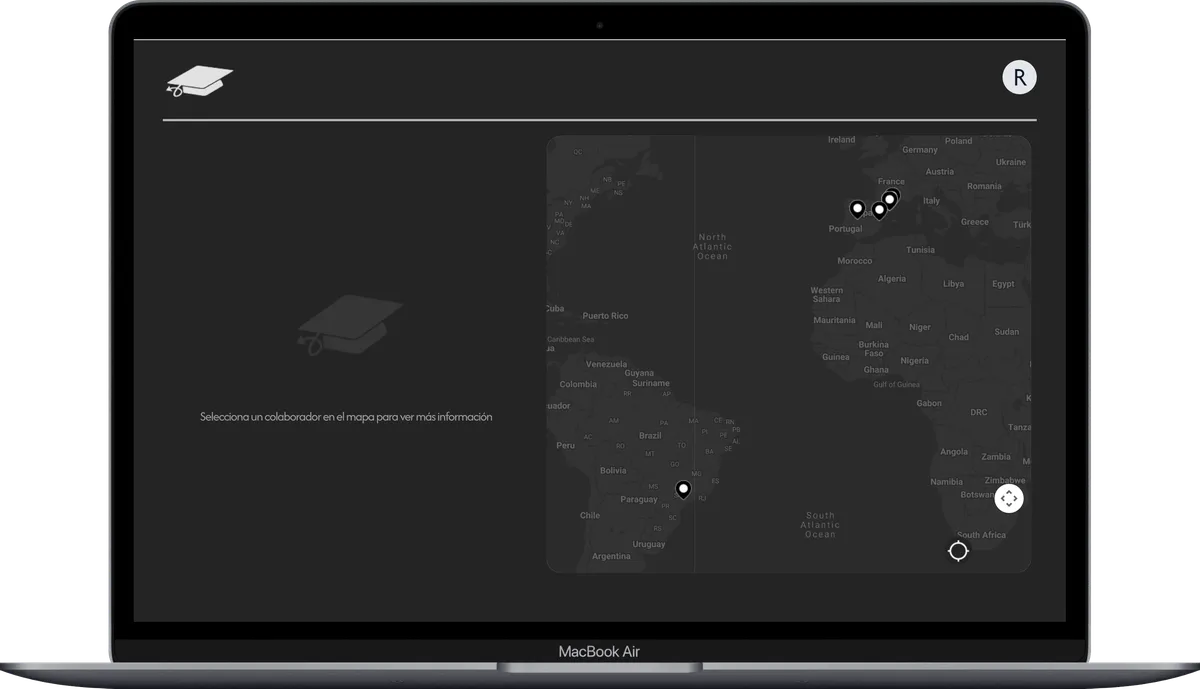The width and height of the screenshot is (1200, 689).
Task: Click the South Atlantic Ocean label
Action: tap(819, 525)
